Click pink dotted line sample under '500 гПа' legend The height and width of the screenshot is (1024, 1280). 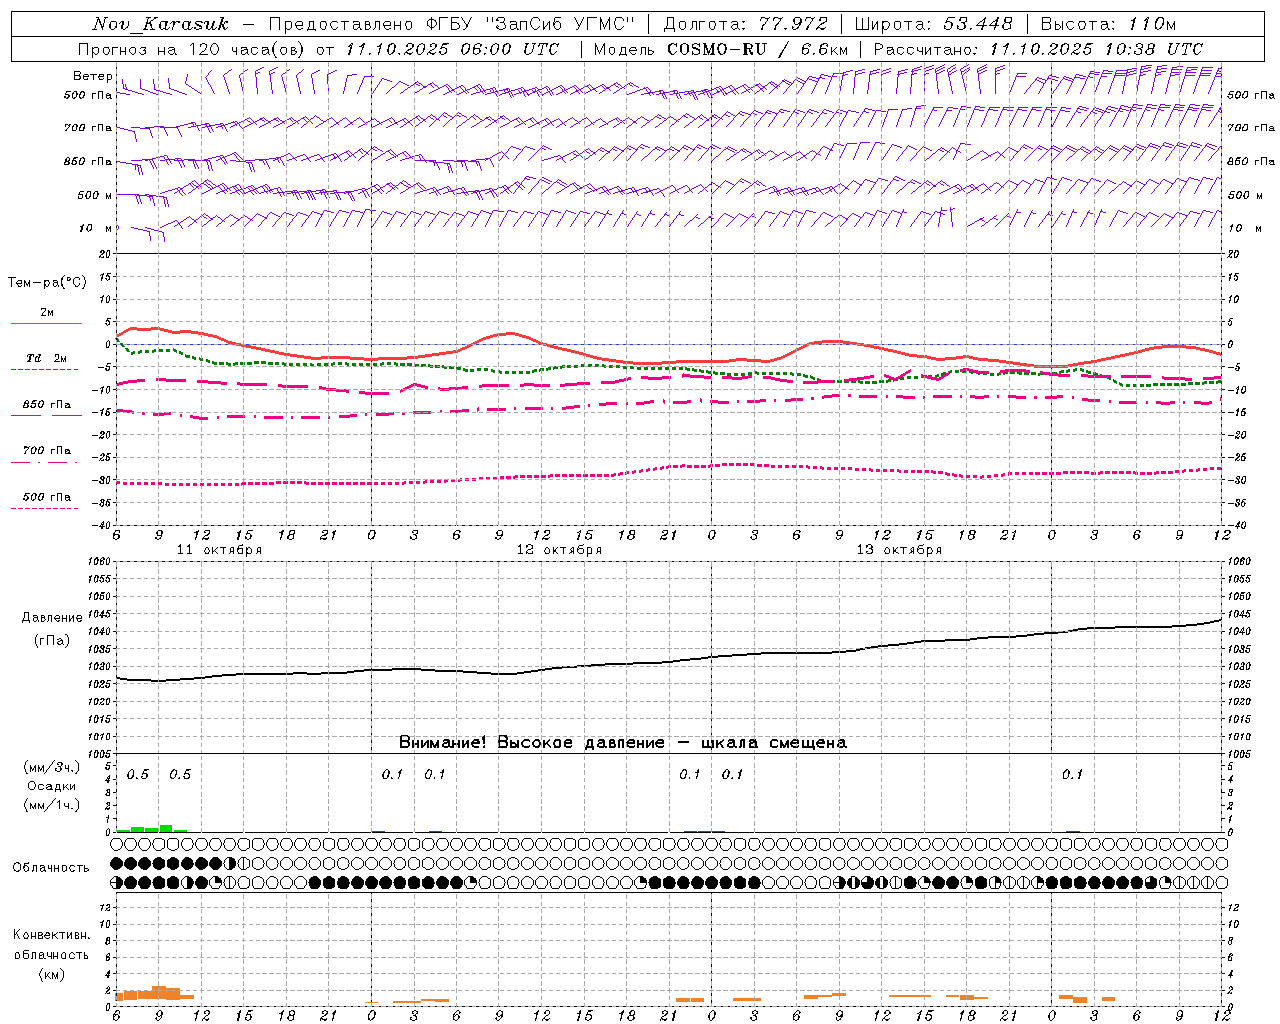tap(45, 509)
